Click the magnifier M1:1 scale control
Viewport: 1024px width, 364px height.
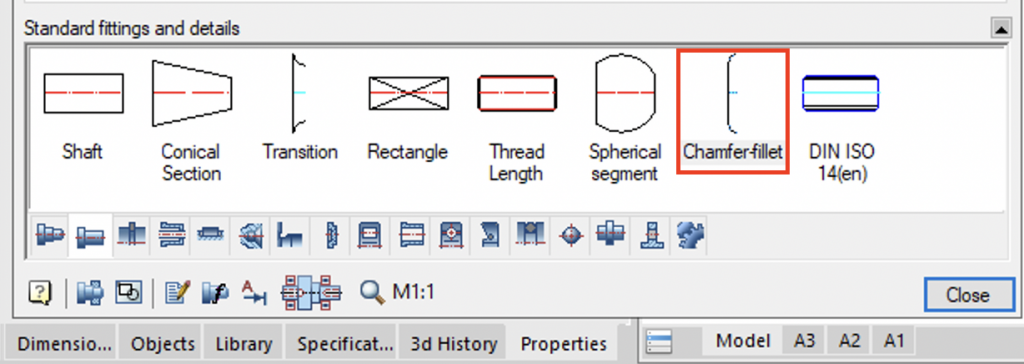(398, 293)
